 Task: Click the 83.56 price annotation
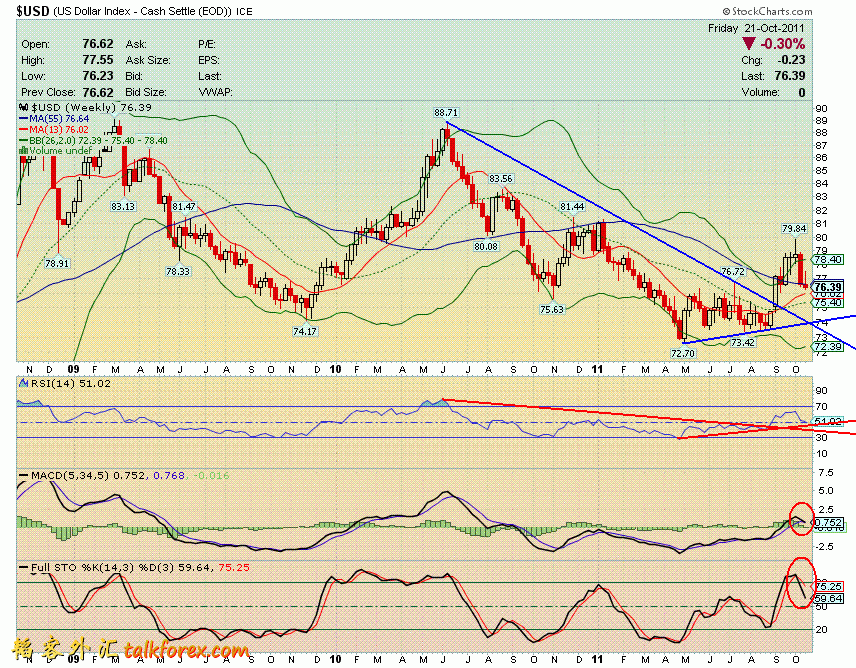pos(501,178)
